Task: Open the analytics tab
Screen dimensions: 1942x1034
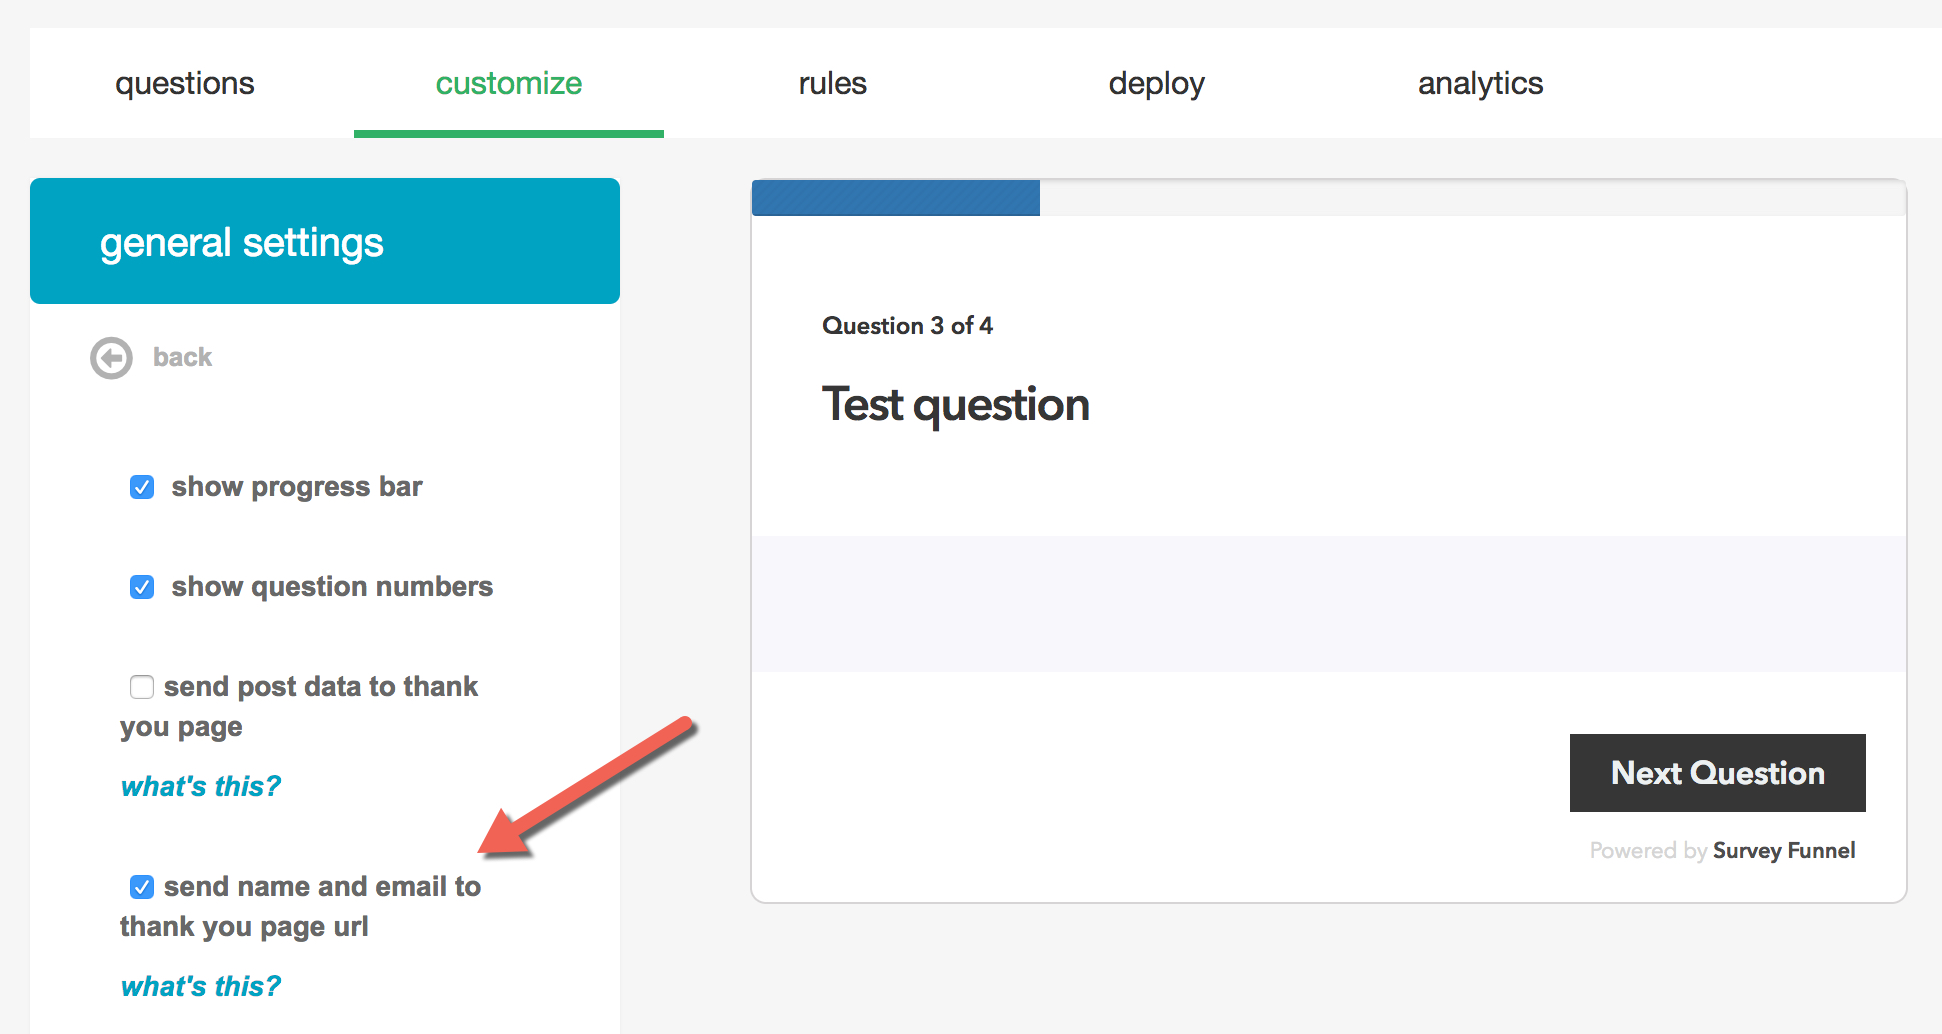Action: click(1480, 84)
